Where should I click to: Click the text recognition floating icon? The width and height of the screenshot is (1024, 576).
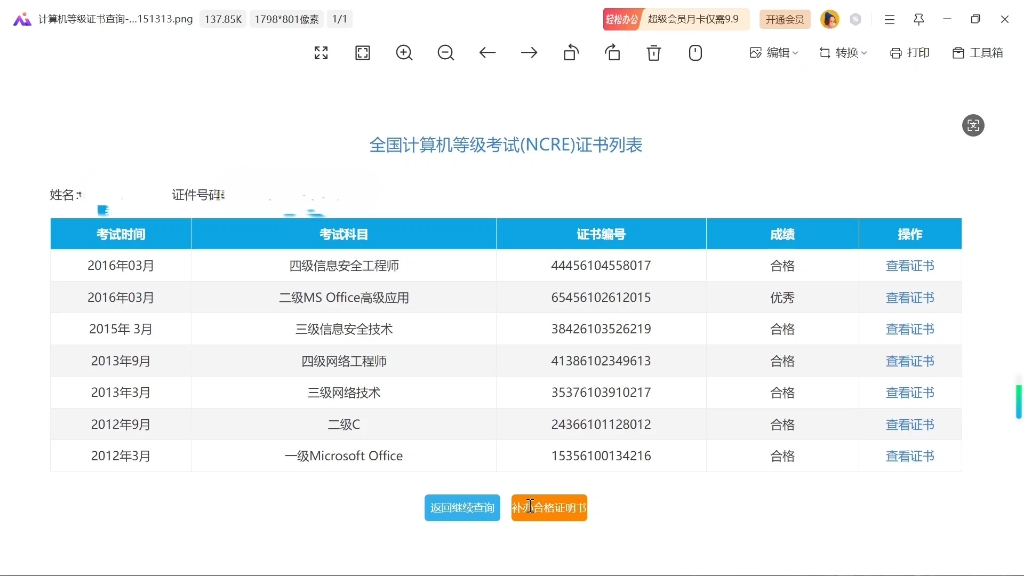pyautogui.click(x=973, y=125)
